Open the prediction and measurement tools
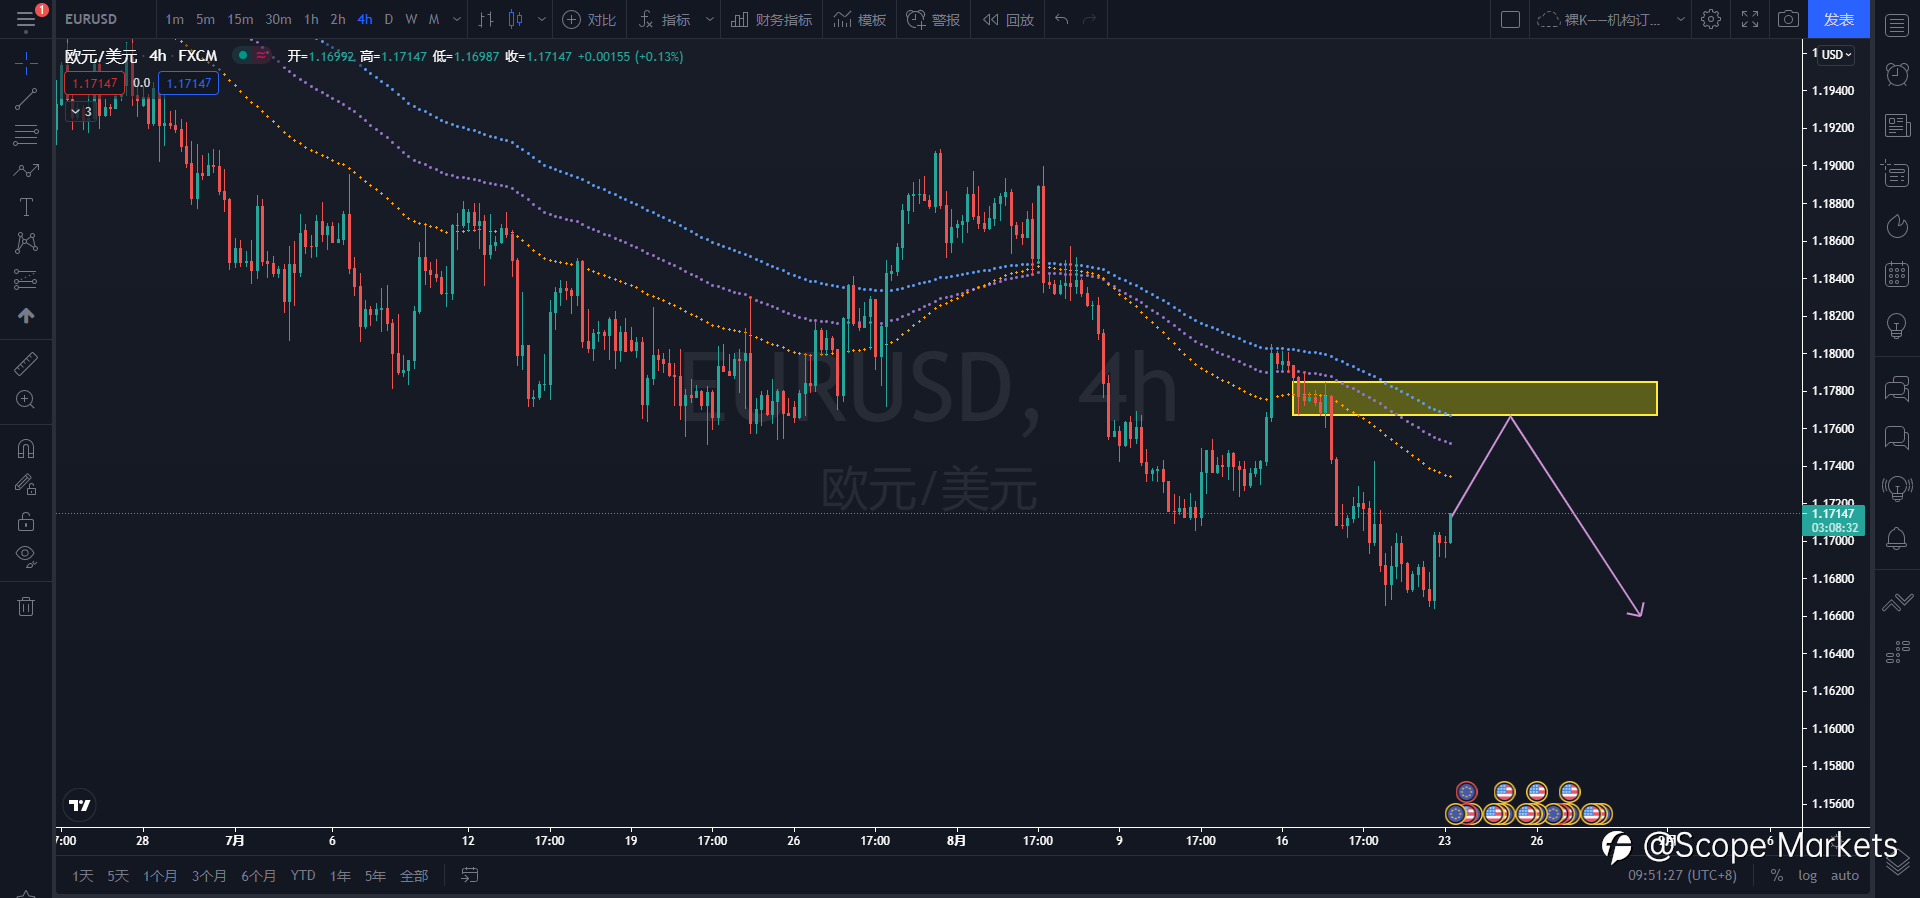Image resolution: width=1920 pixels, height=898 pixels. click(x=26, y=279)
